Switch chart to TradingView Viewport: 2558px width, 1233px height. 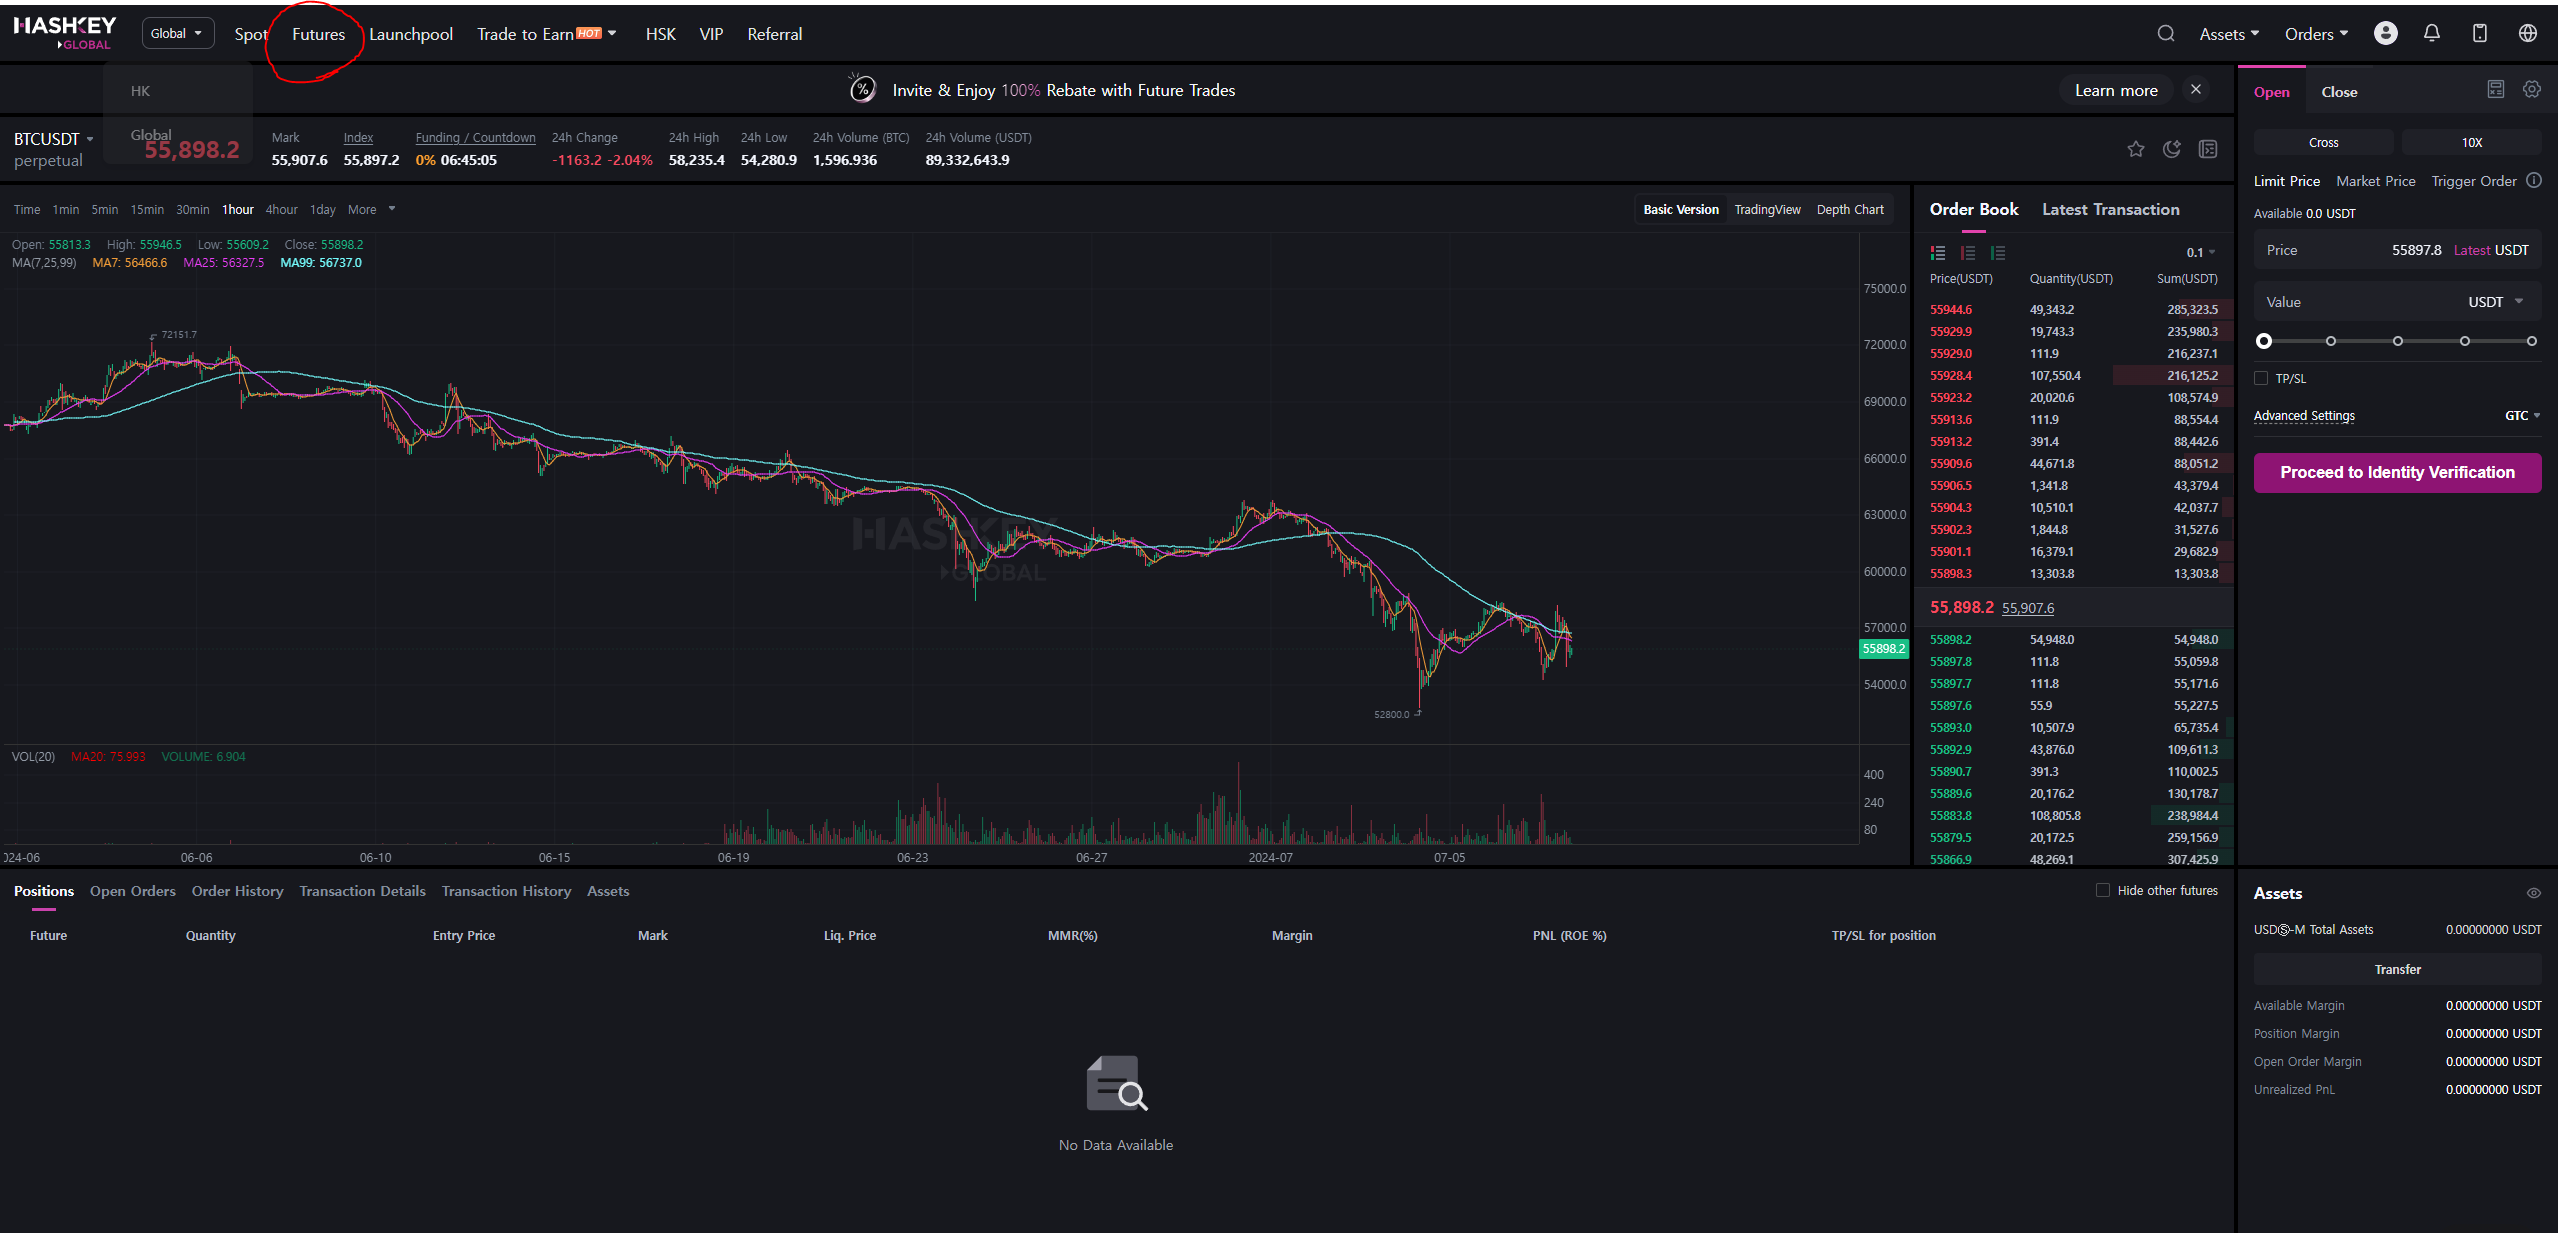coord(1767,209)
